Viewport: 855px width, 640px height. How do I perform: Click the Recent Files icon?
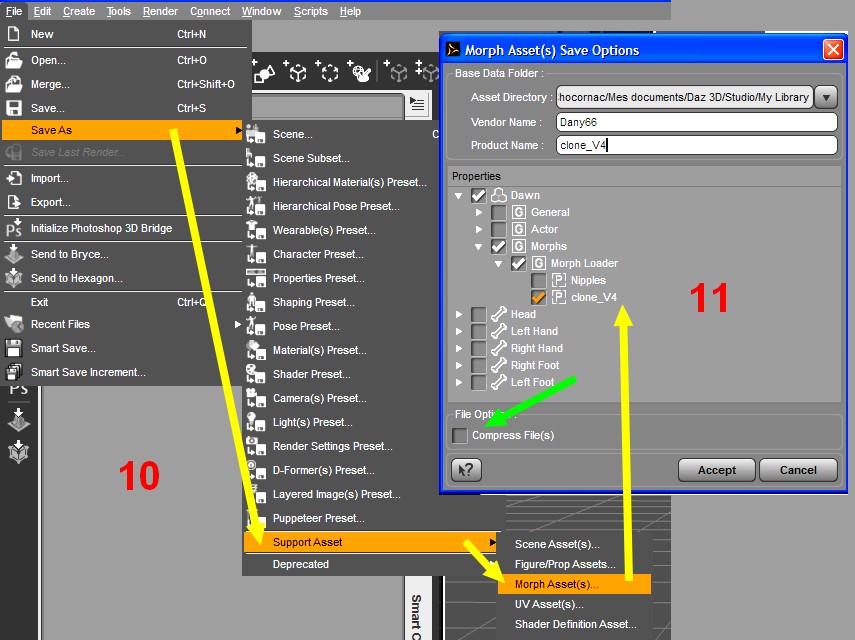[x=14, y=324]
